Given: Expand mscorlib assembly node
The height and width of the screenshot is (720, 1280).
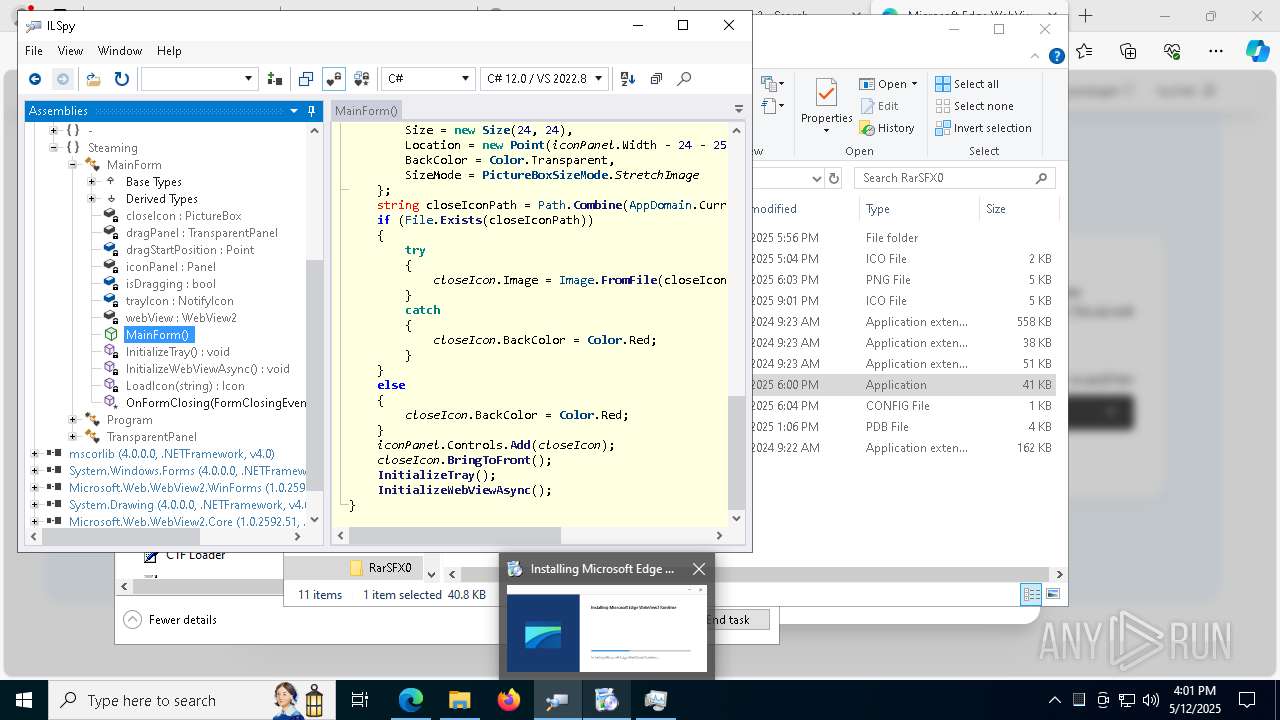Looking at the screenshot, I should click(x=34, y=453).
